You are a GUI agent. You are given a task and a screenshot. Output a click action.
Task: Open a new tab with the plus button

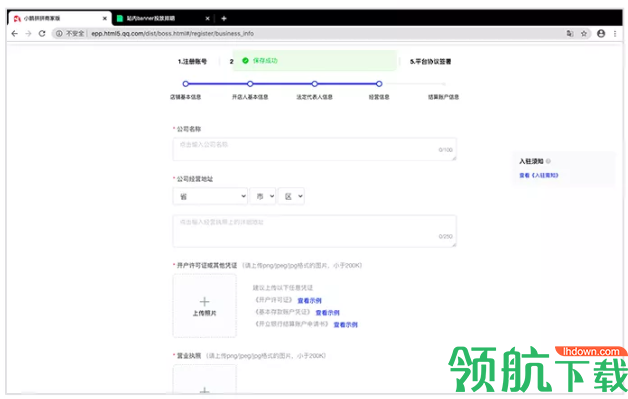point(224,18)
